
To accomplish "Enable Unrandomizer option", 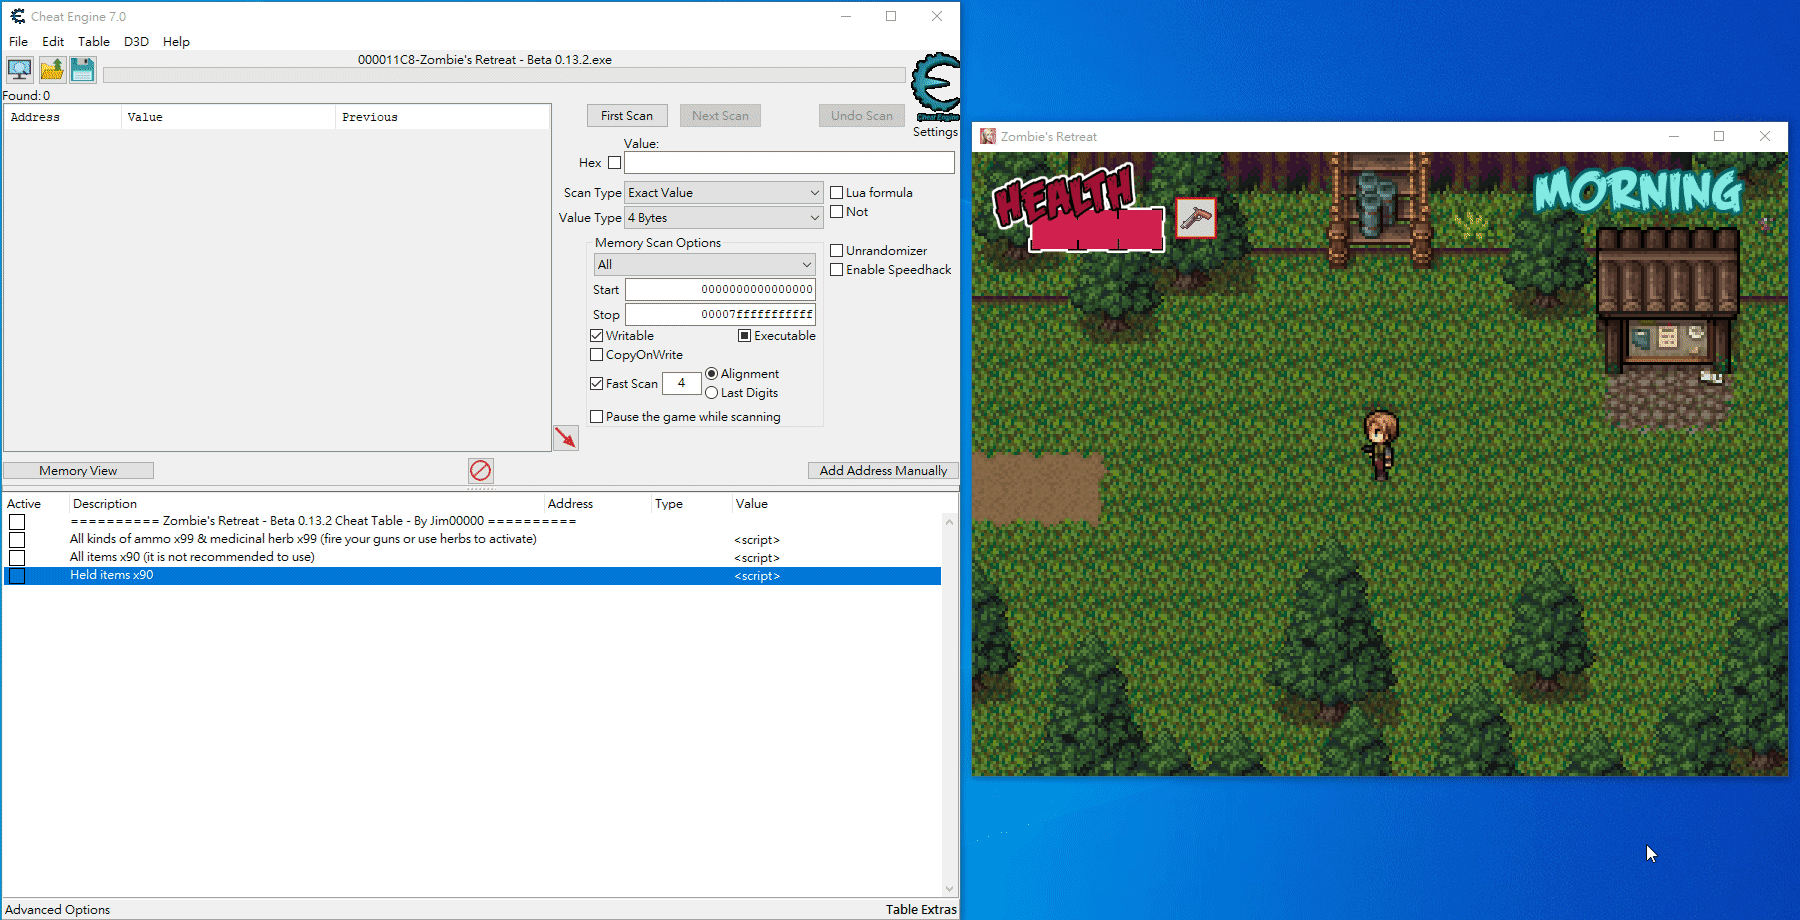I will tap(836, 251).
